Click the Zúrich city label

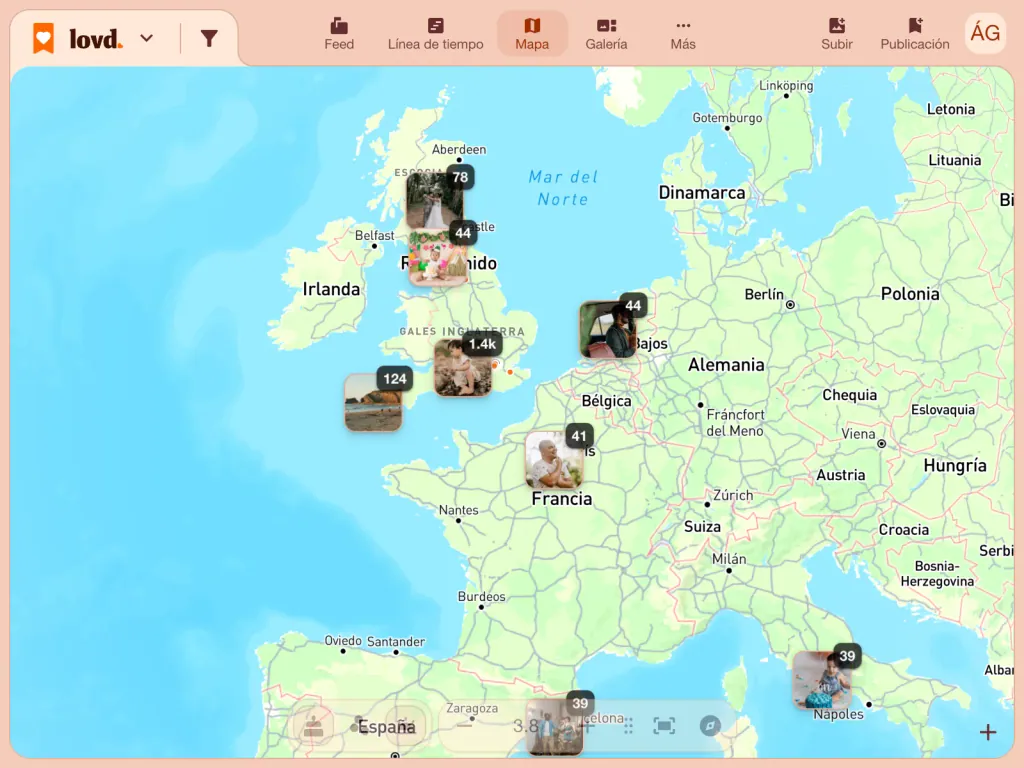(x=733, y=495)
